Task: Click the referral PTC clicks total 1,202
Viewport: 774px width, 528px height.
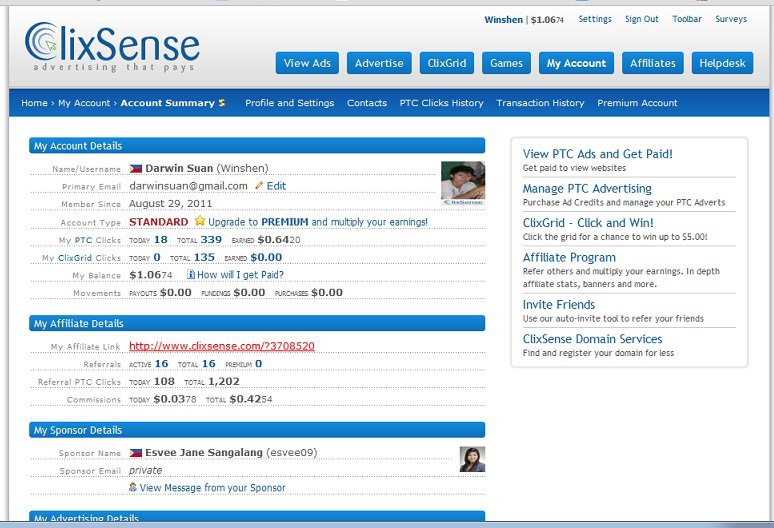Action: (224, 381)
